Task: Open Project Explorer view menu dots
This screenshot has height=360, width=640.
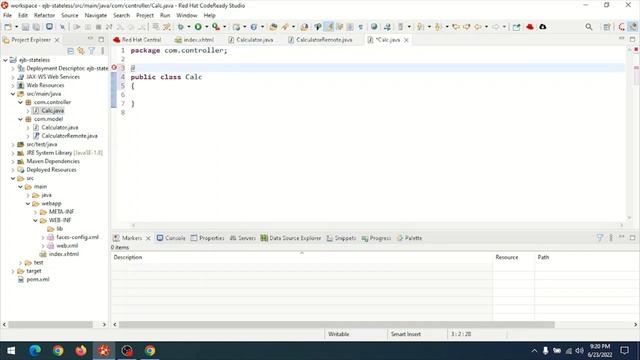Action: tap(102, 51)
